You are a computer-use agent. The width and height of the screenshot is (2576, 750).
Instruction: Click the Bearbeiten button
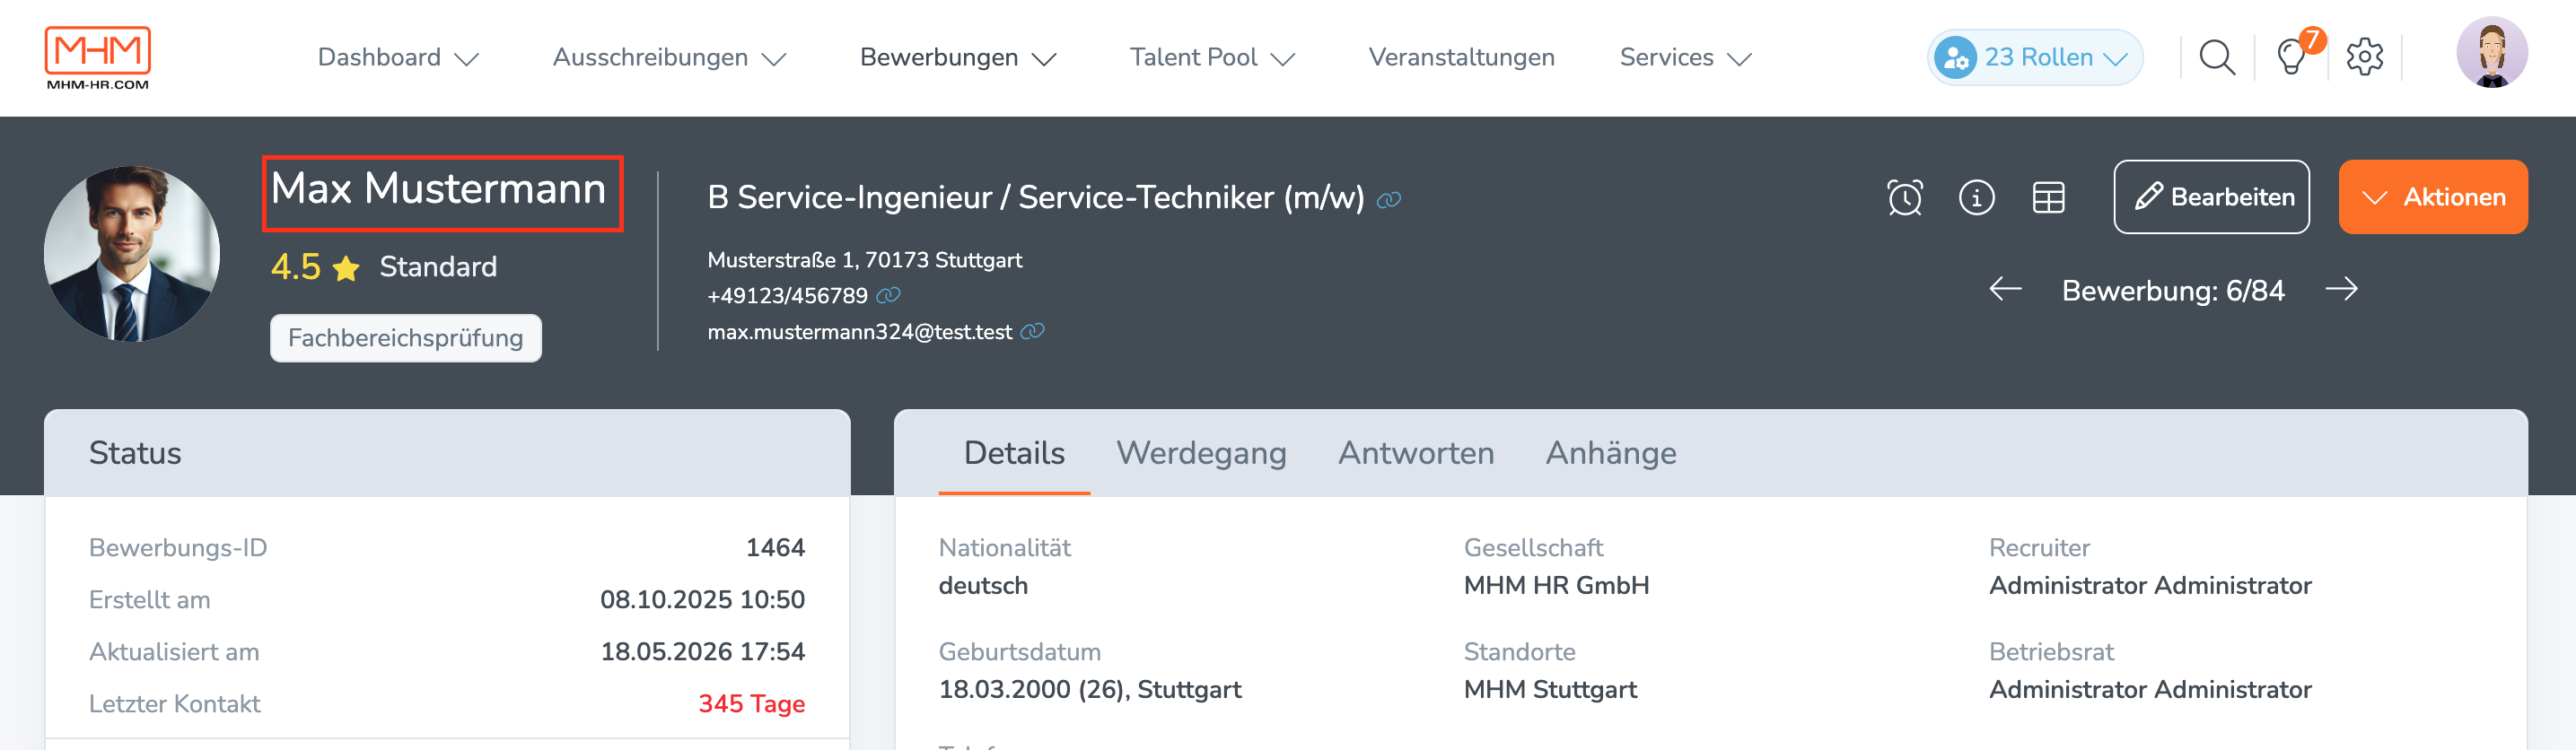(2211, 197)
